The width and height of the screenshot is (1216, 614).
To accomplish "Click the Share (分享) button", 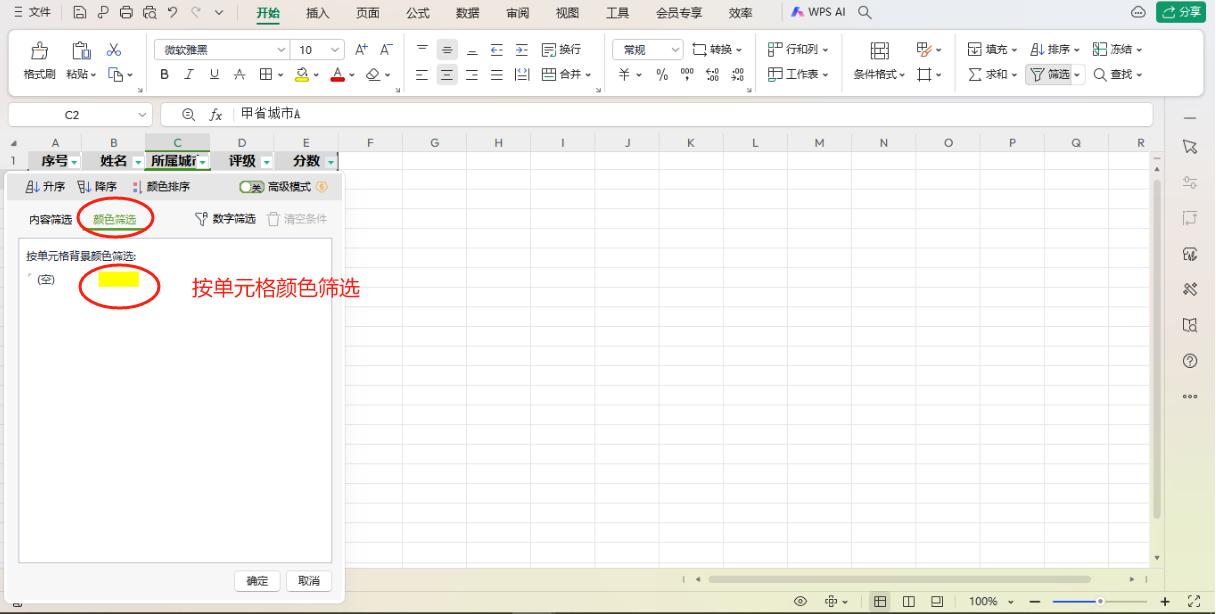I will (1181, 12).
